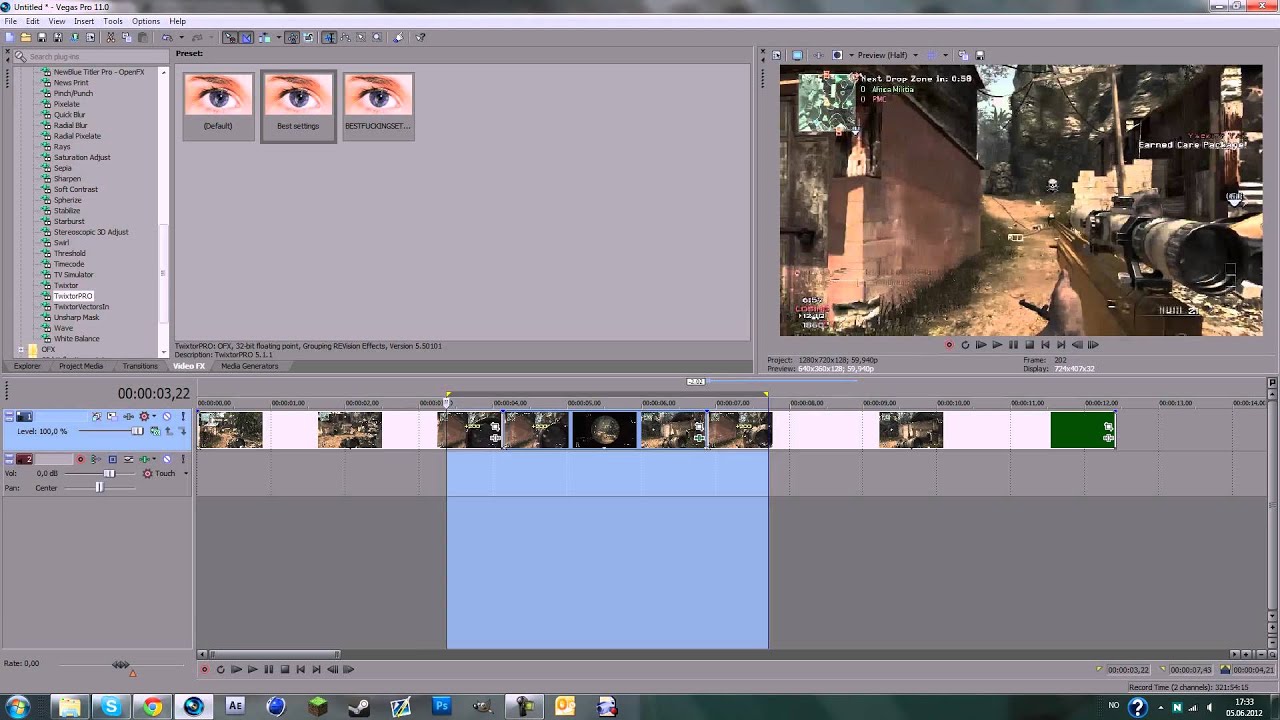The height and width of the screenshot is (720, 1280).
Task: Toggle preview on external monitor icon
Action: (x=797, y=55)
